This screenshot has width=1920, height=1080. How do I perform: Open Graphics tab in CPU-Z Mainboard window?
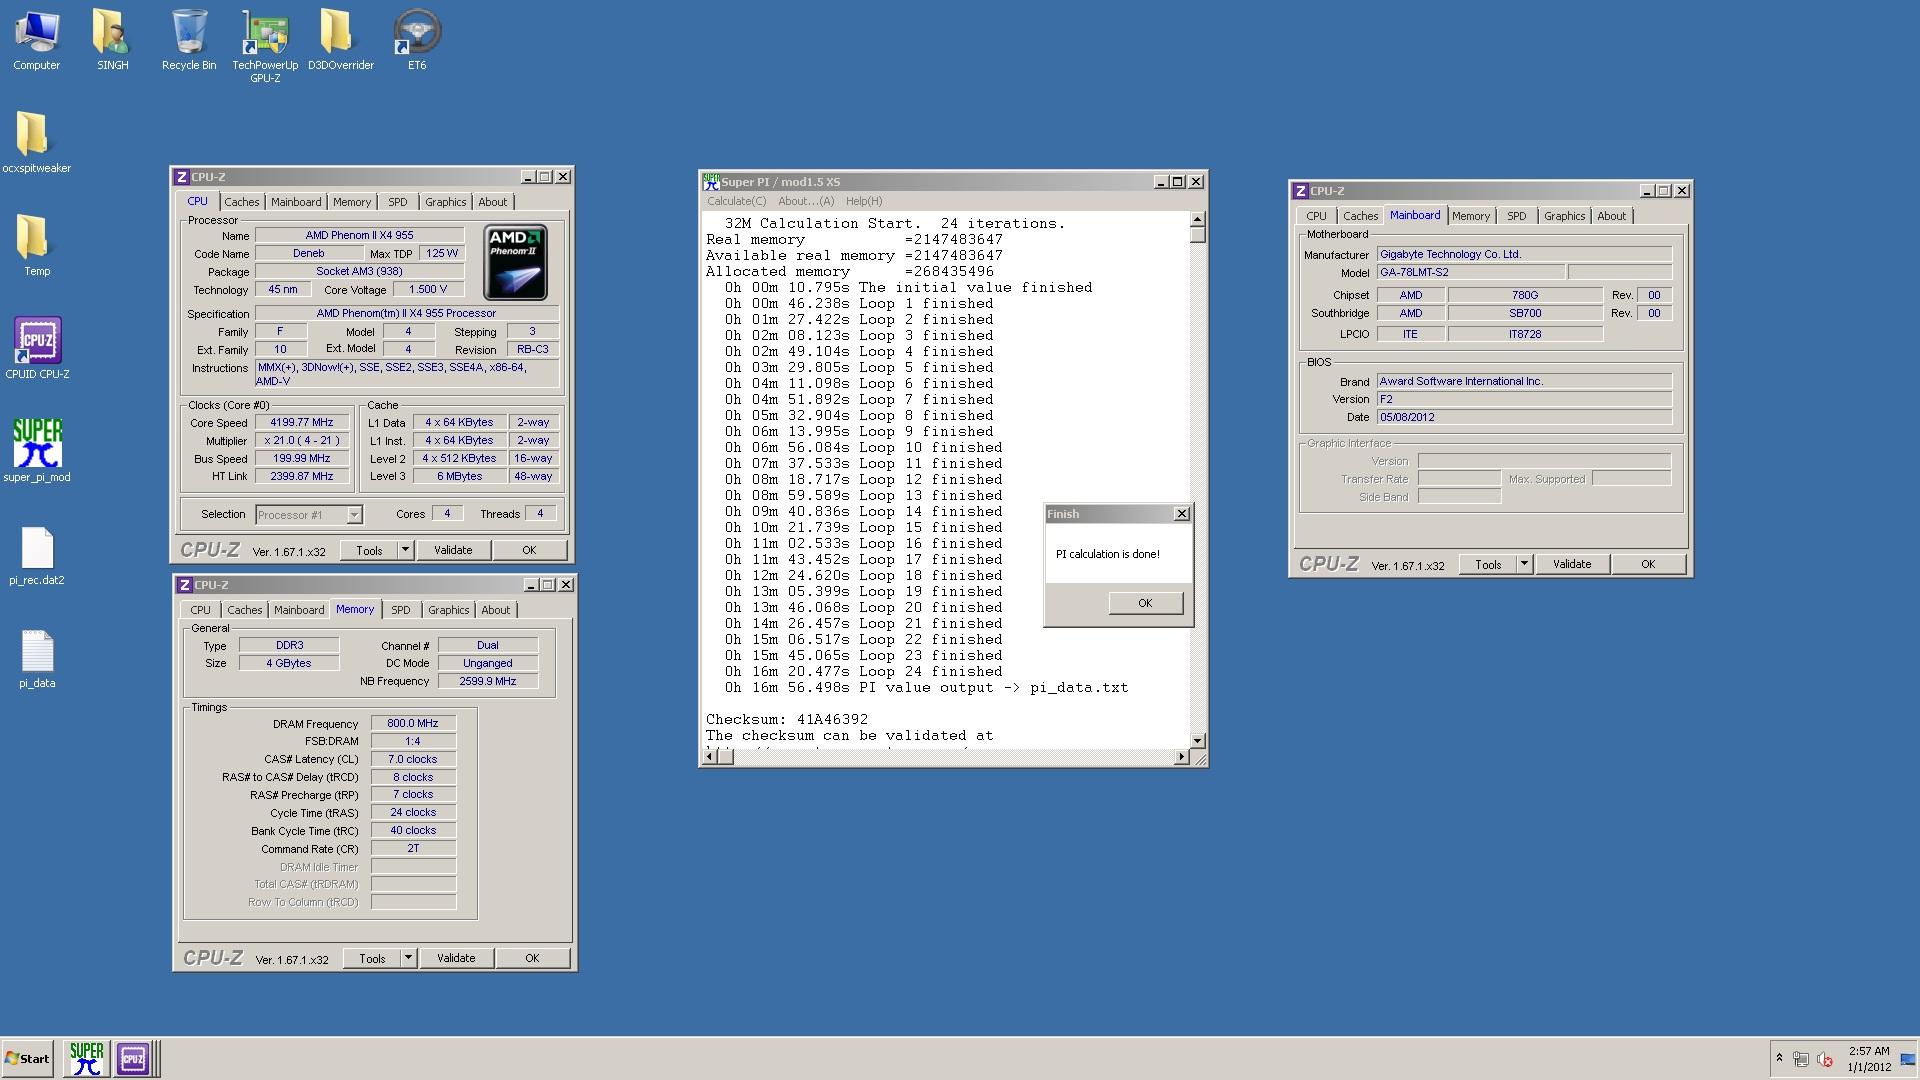coord(1564,216)
